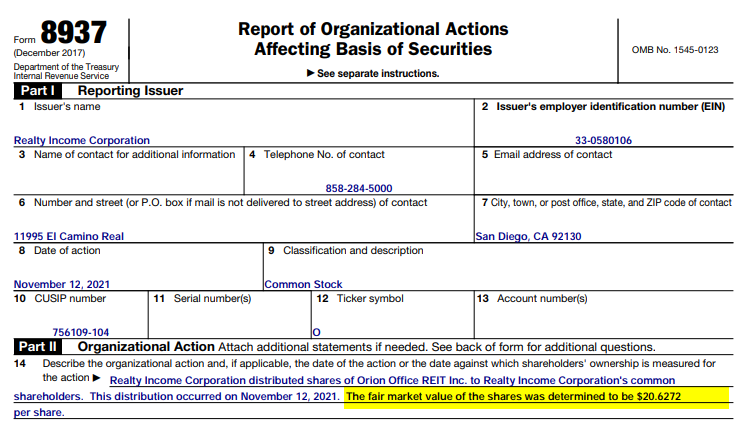Image resolution: width=736 pixels, height=433 pixels.
Task: Select the 'Common Stock' classification value
Action: click(303, 284)
